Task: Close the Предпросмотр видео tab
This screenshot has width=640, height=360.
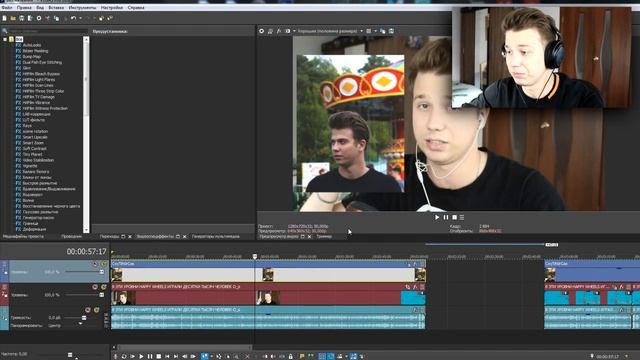Action: pyautogui.click(x=309, y=236)
